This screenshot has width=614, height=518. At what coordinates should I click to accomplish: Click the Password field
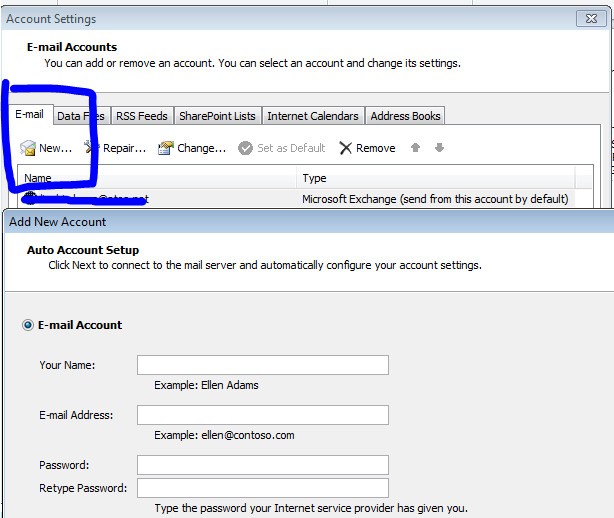pos(262,465)
